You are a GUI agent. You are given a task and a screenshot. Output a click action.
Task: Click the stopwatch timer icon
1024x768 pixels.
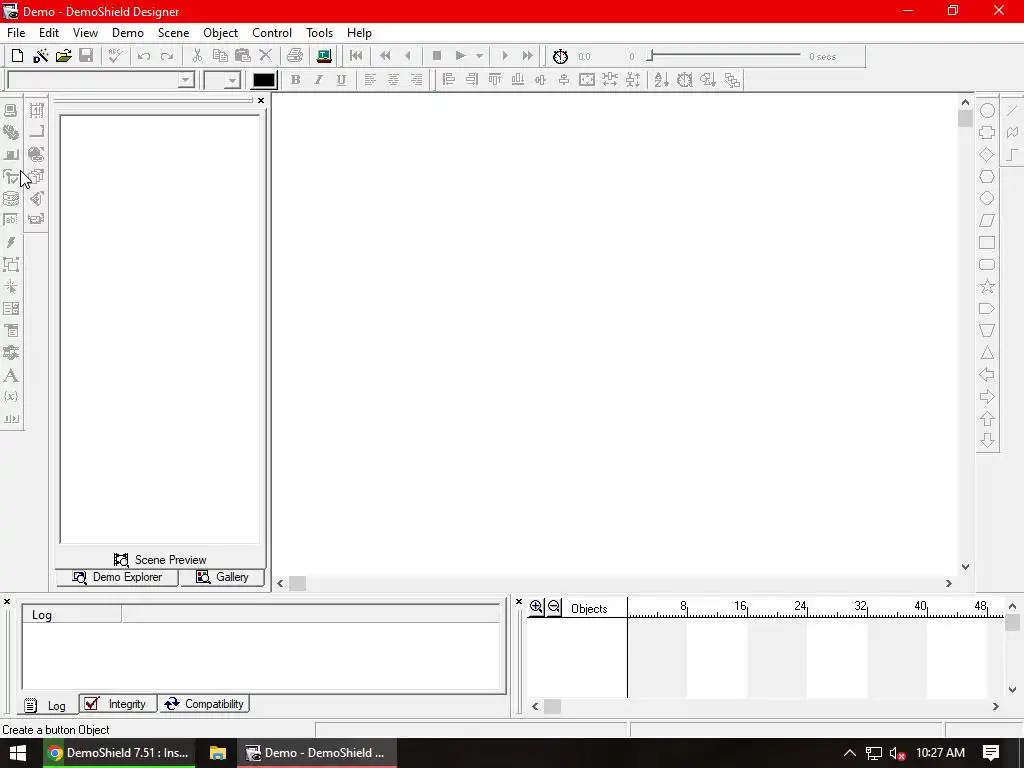pyautogui.click(x=560, y=57)
